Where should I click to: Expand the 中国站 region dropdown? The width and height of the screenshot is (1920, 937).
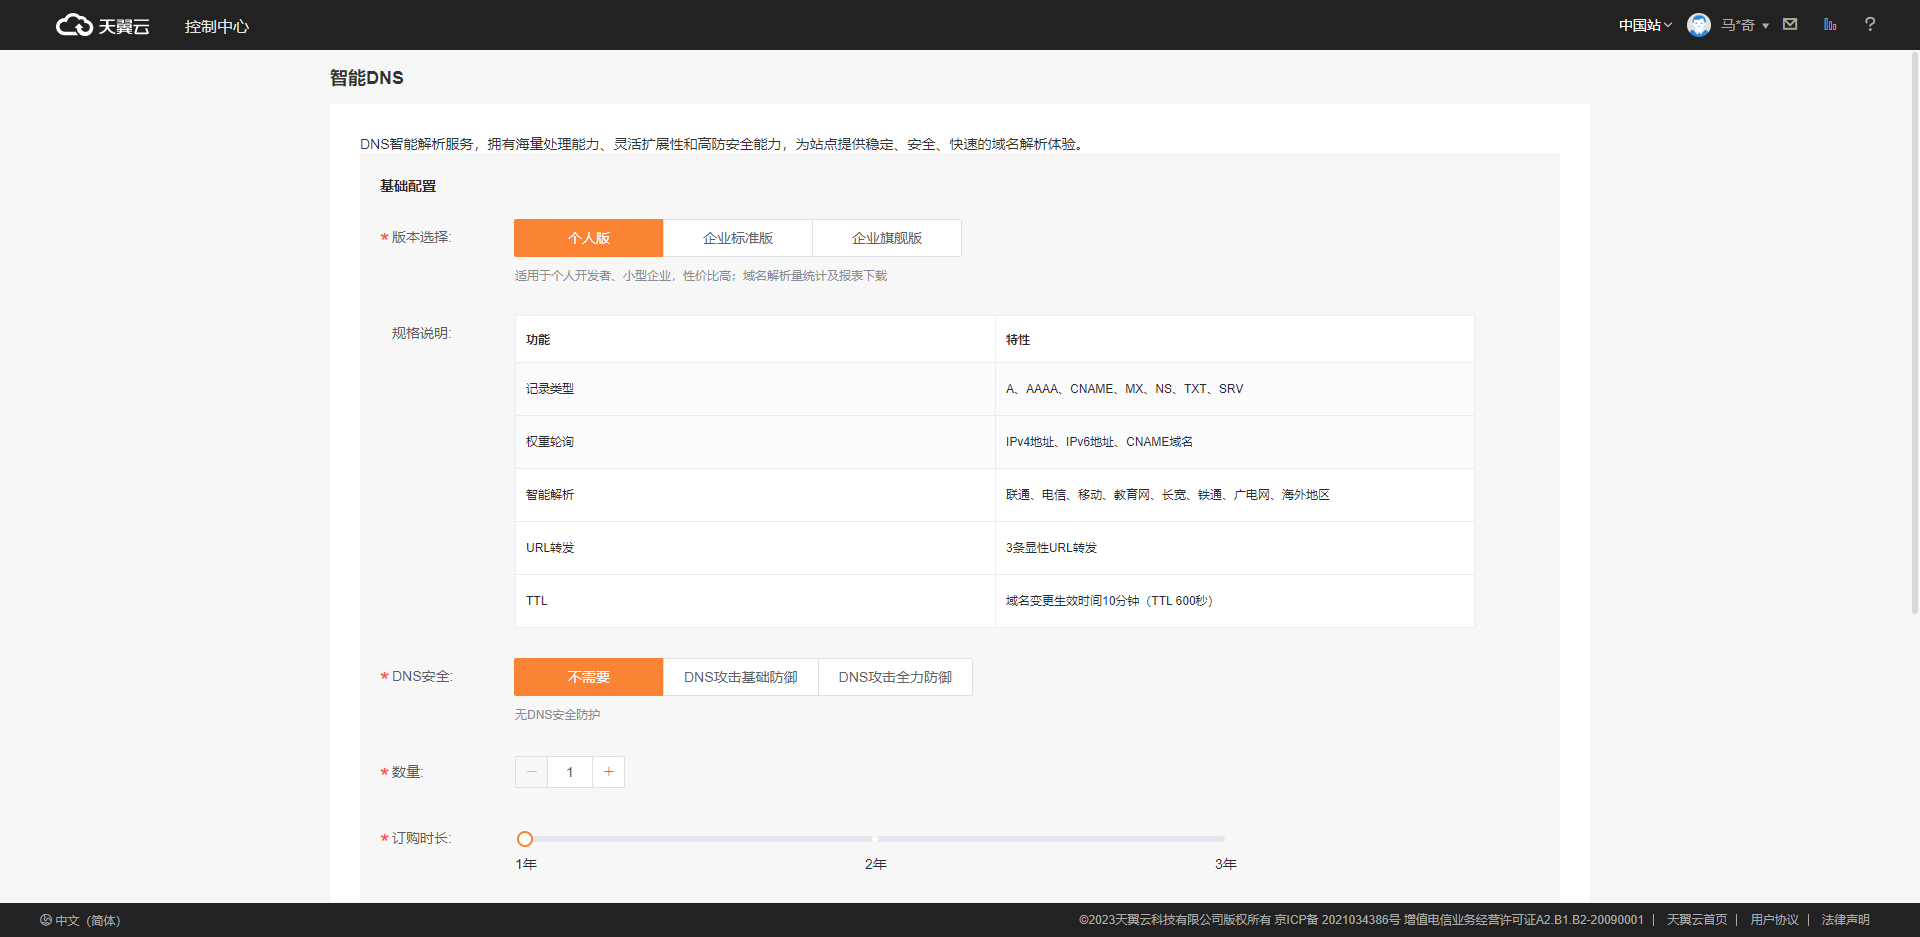(x=1645, y=25)
